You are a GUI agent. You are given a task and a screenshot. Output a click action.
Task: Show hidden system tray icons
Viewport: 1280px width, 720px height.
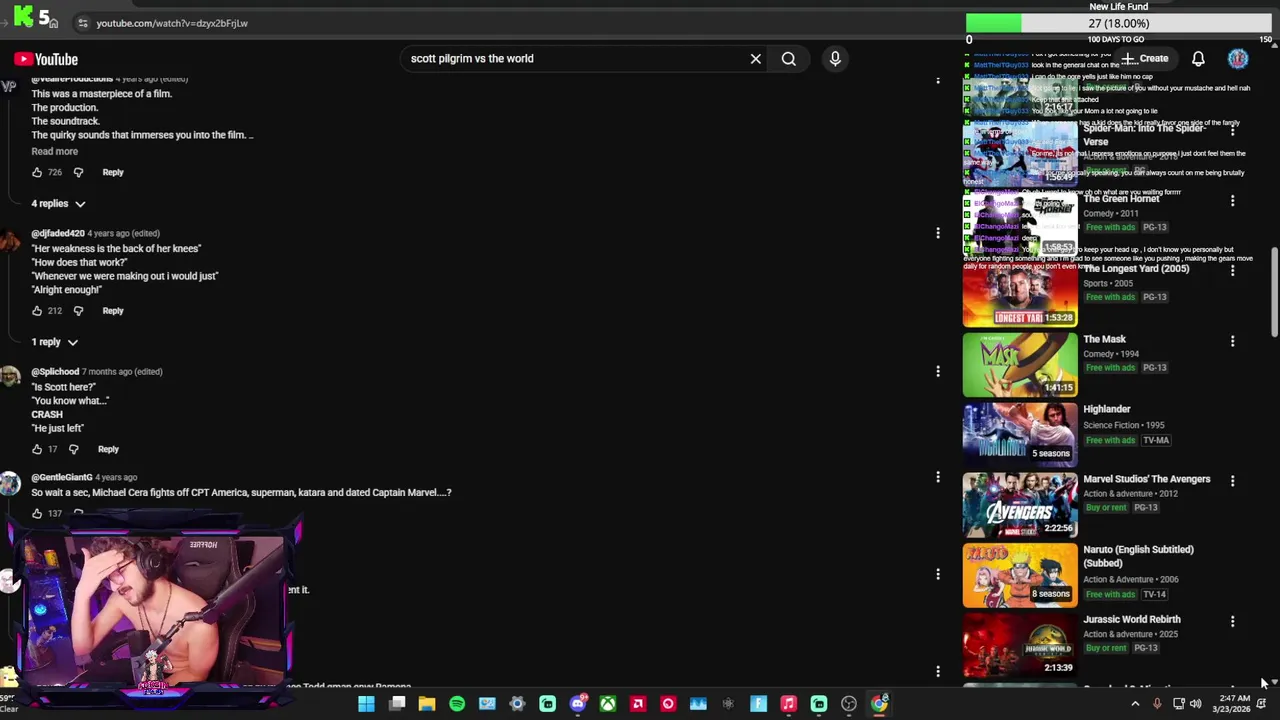coord(1135,704)
